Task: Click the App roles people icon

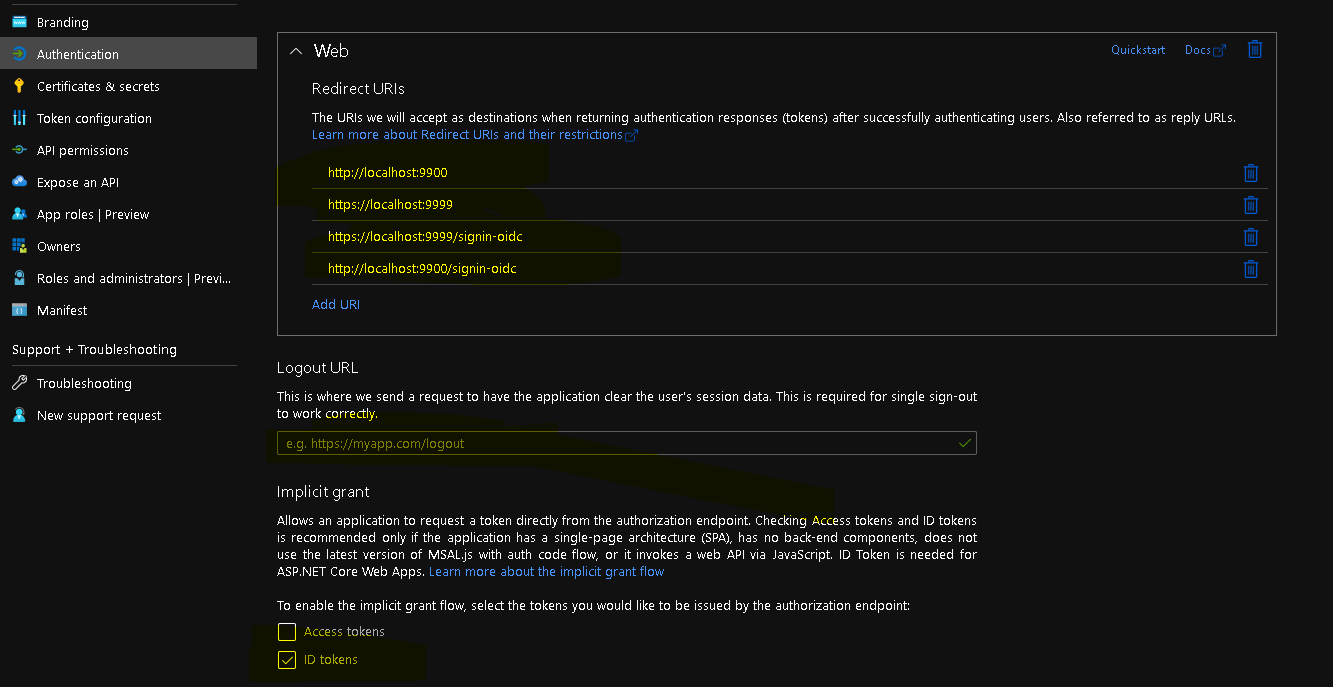Action: point(19,214)
